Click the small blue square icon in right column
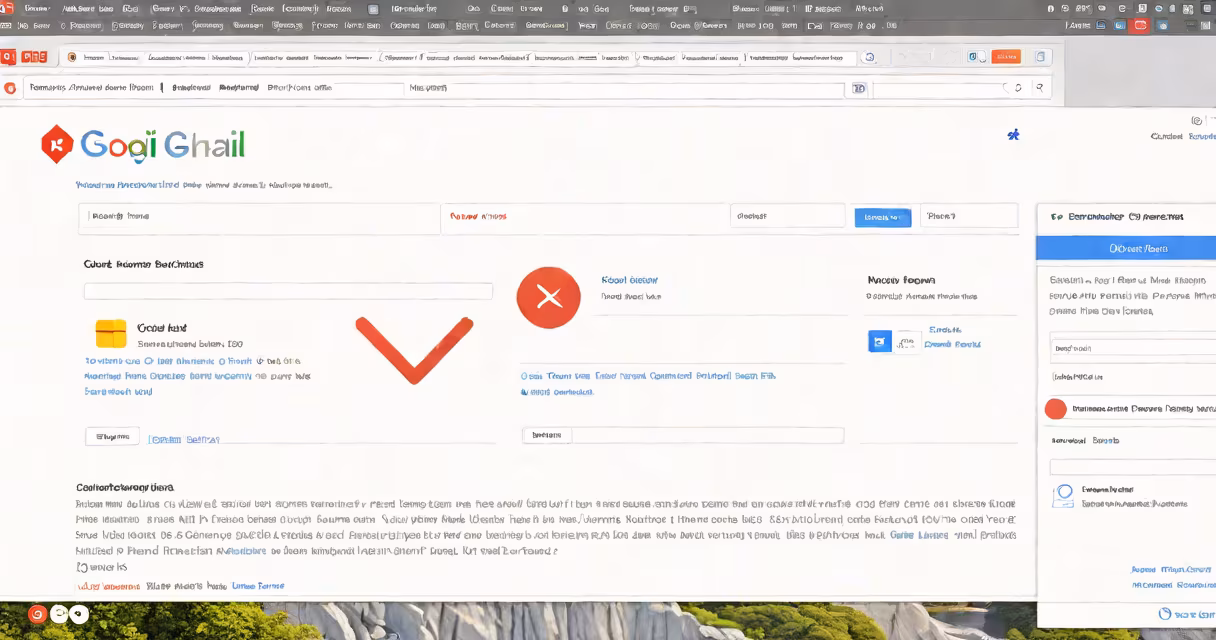 pyautogui.click(x=879, y=341)
